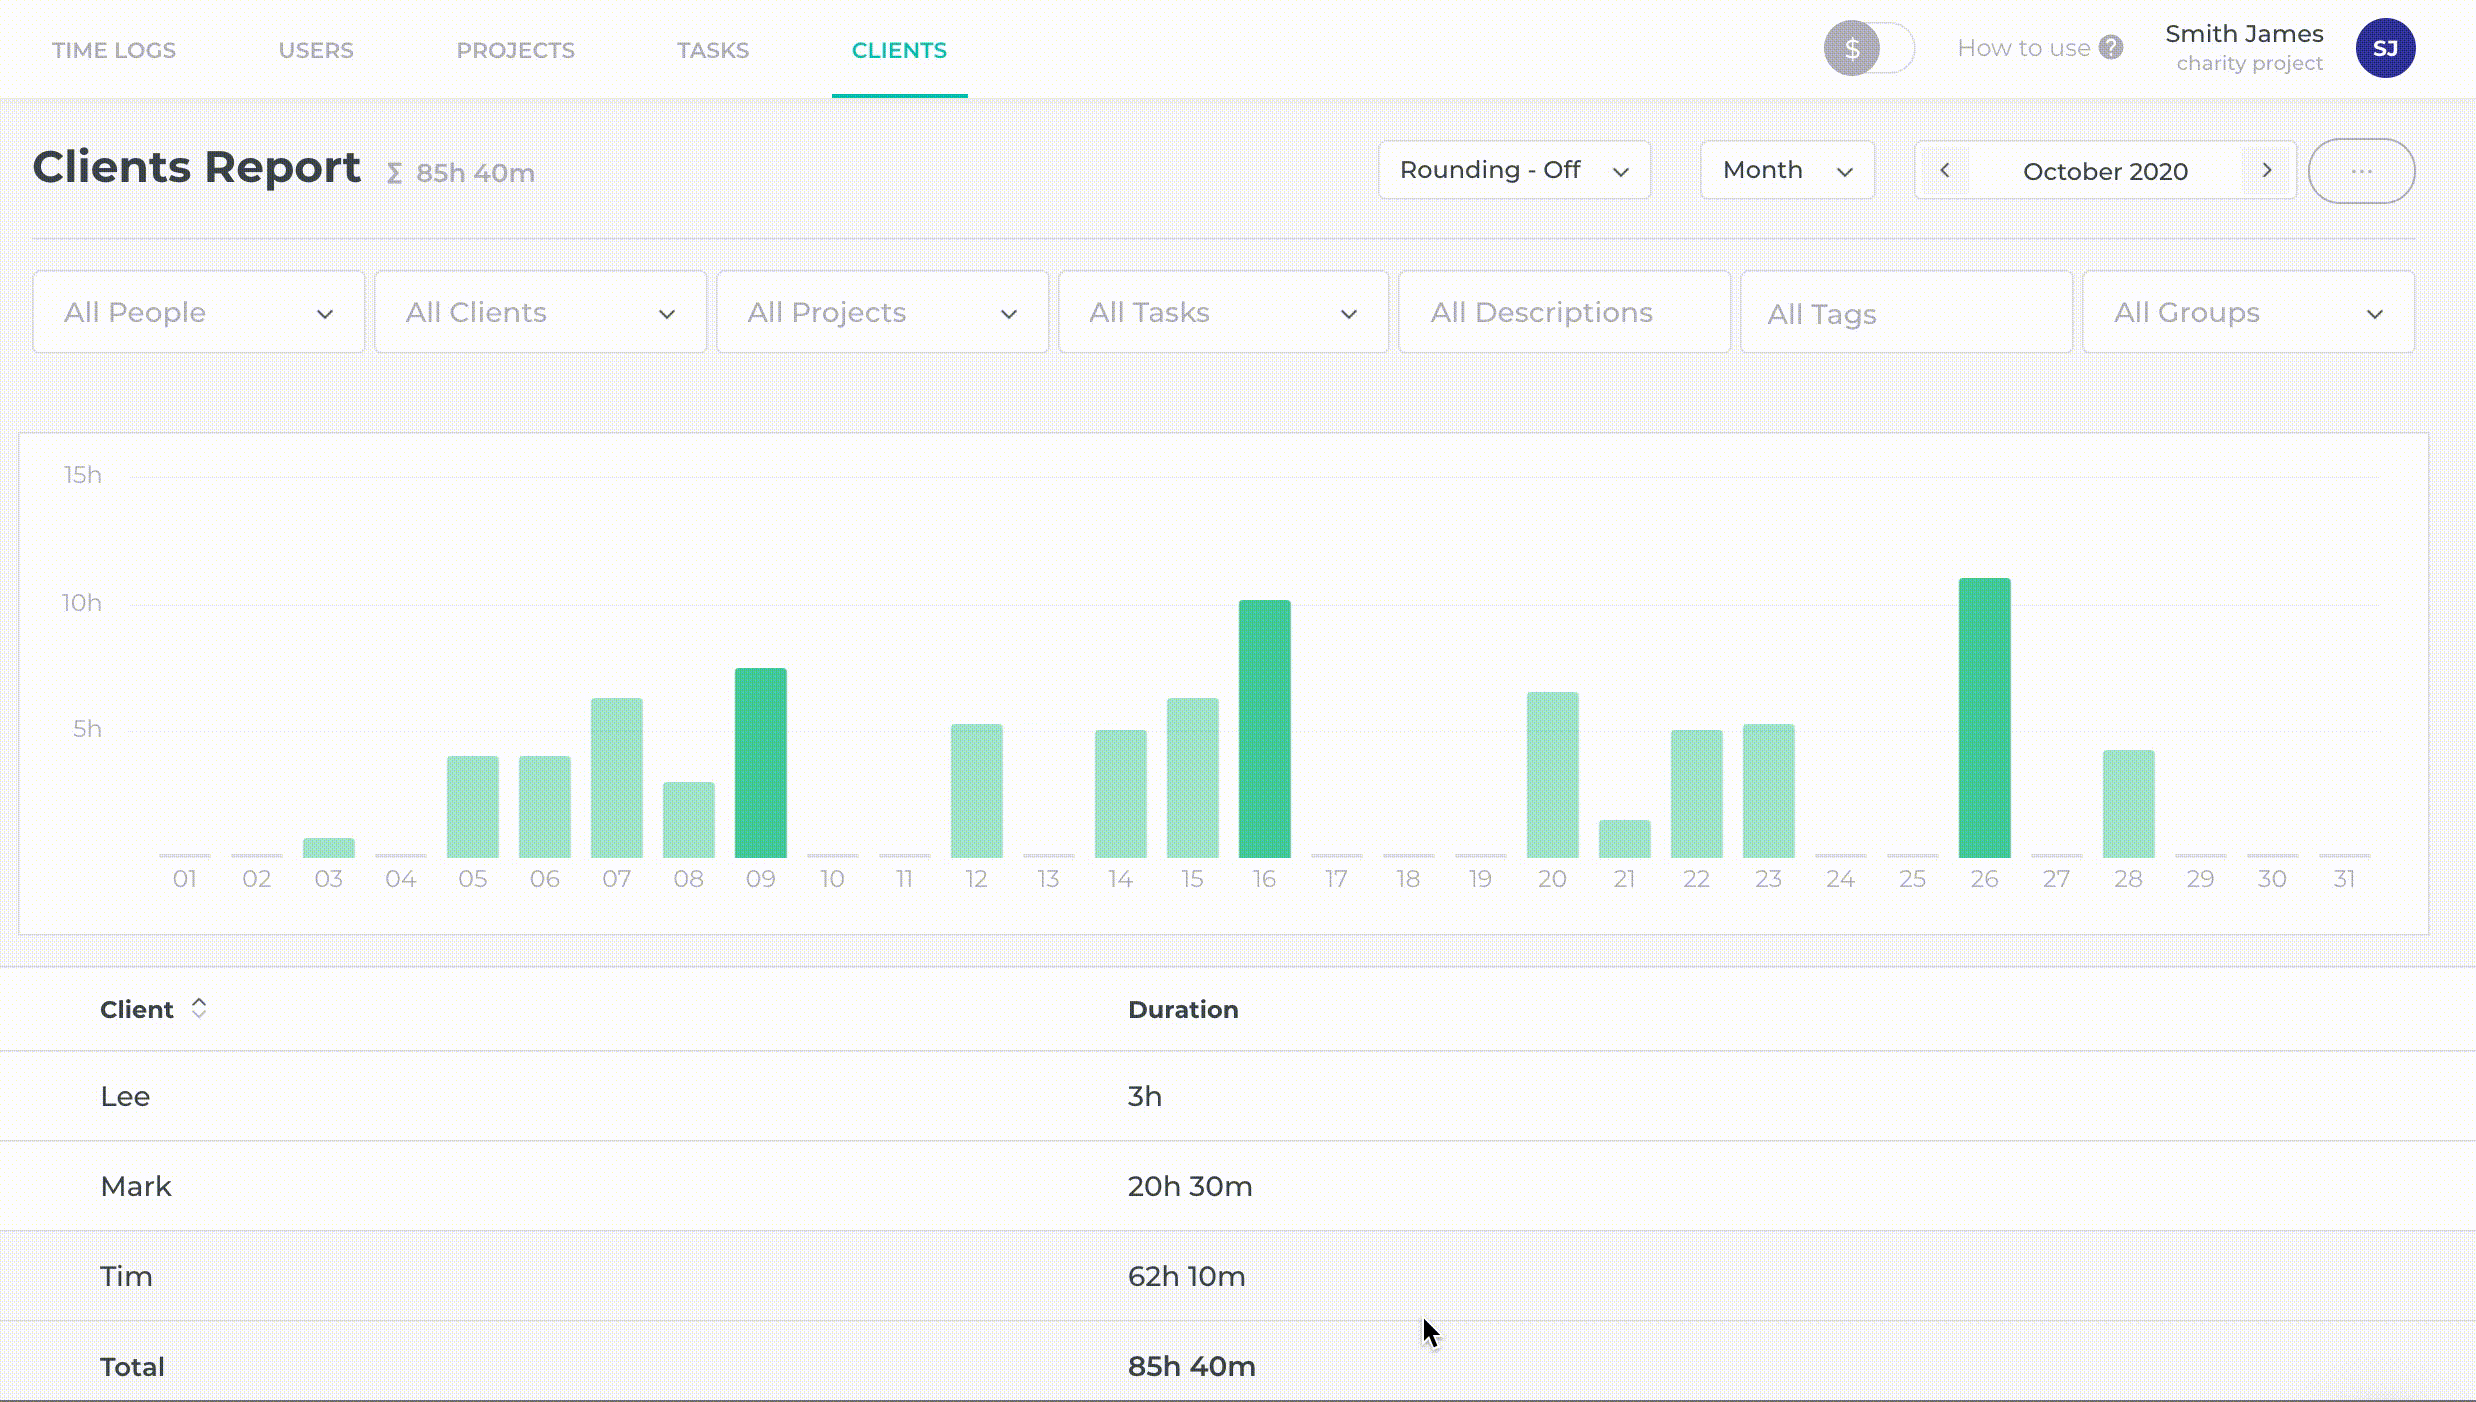The width and height of the screenshot is (2476, 1402).
Task: Expand the All People filter
Action: tap(198, 313)
